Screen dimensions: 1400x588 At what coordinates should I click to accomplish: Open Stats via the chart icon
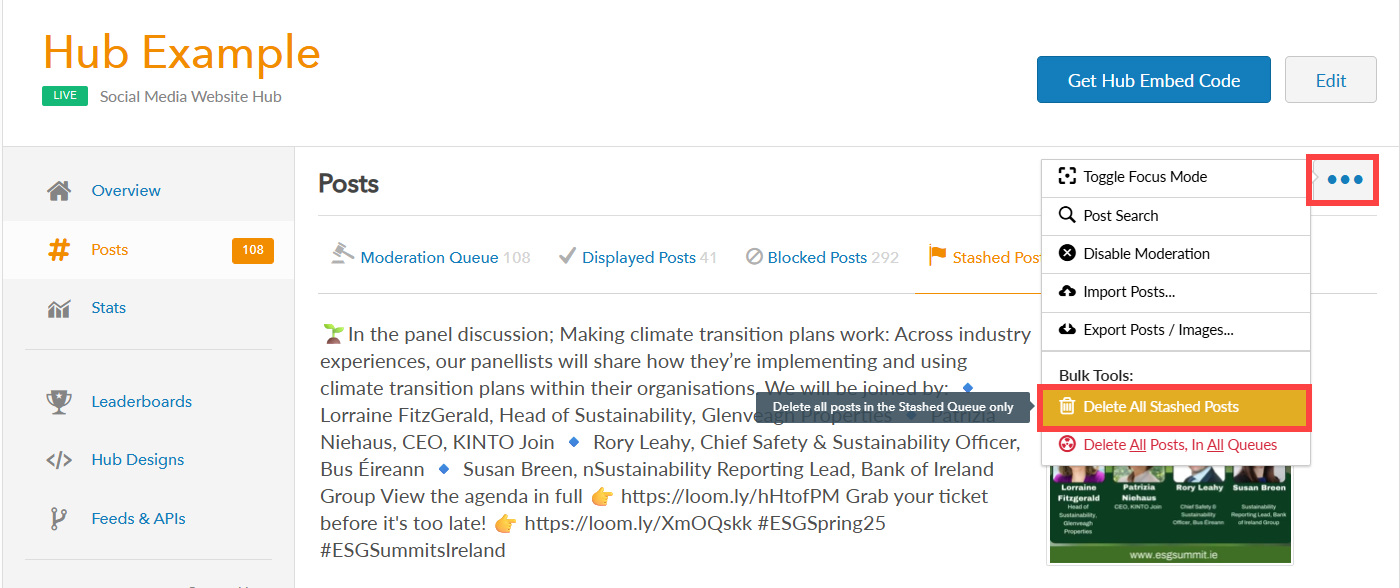click(59, 308)
